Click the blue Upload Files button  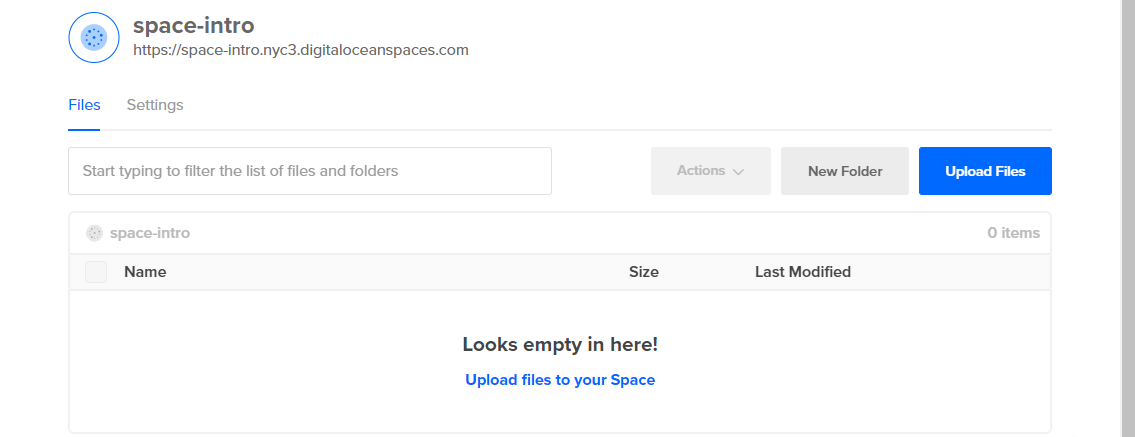985,171
